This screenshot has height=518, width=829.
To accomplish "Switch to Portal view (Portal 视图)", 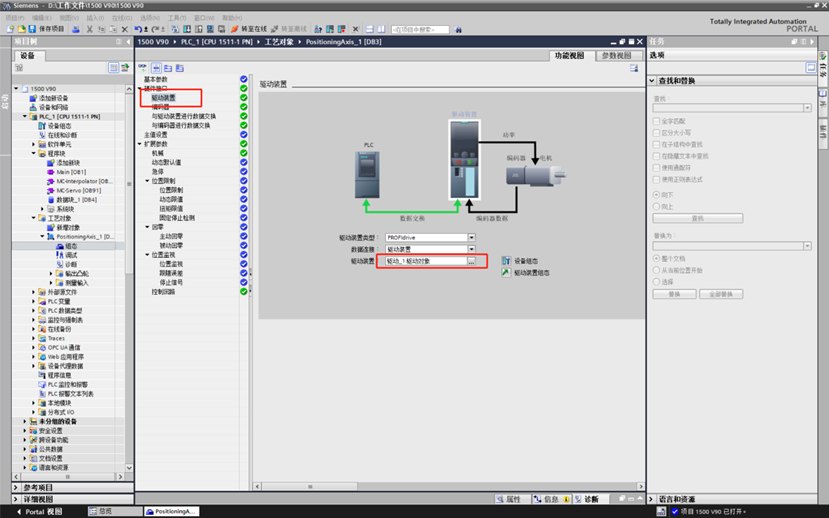I will pyautogui.click(x=40, y=512).
